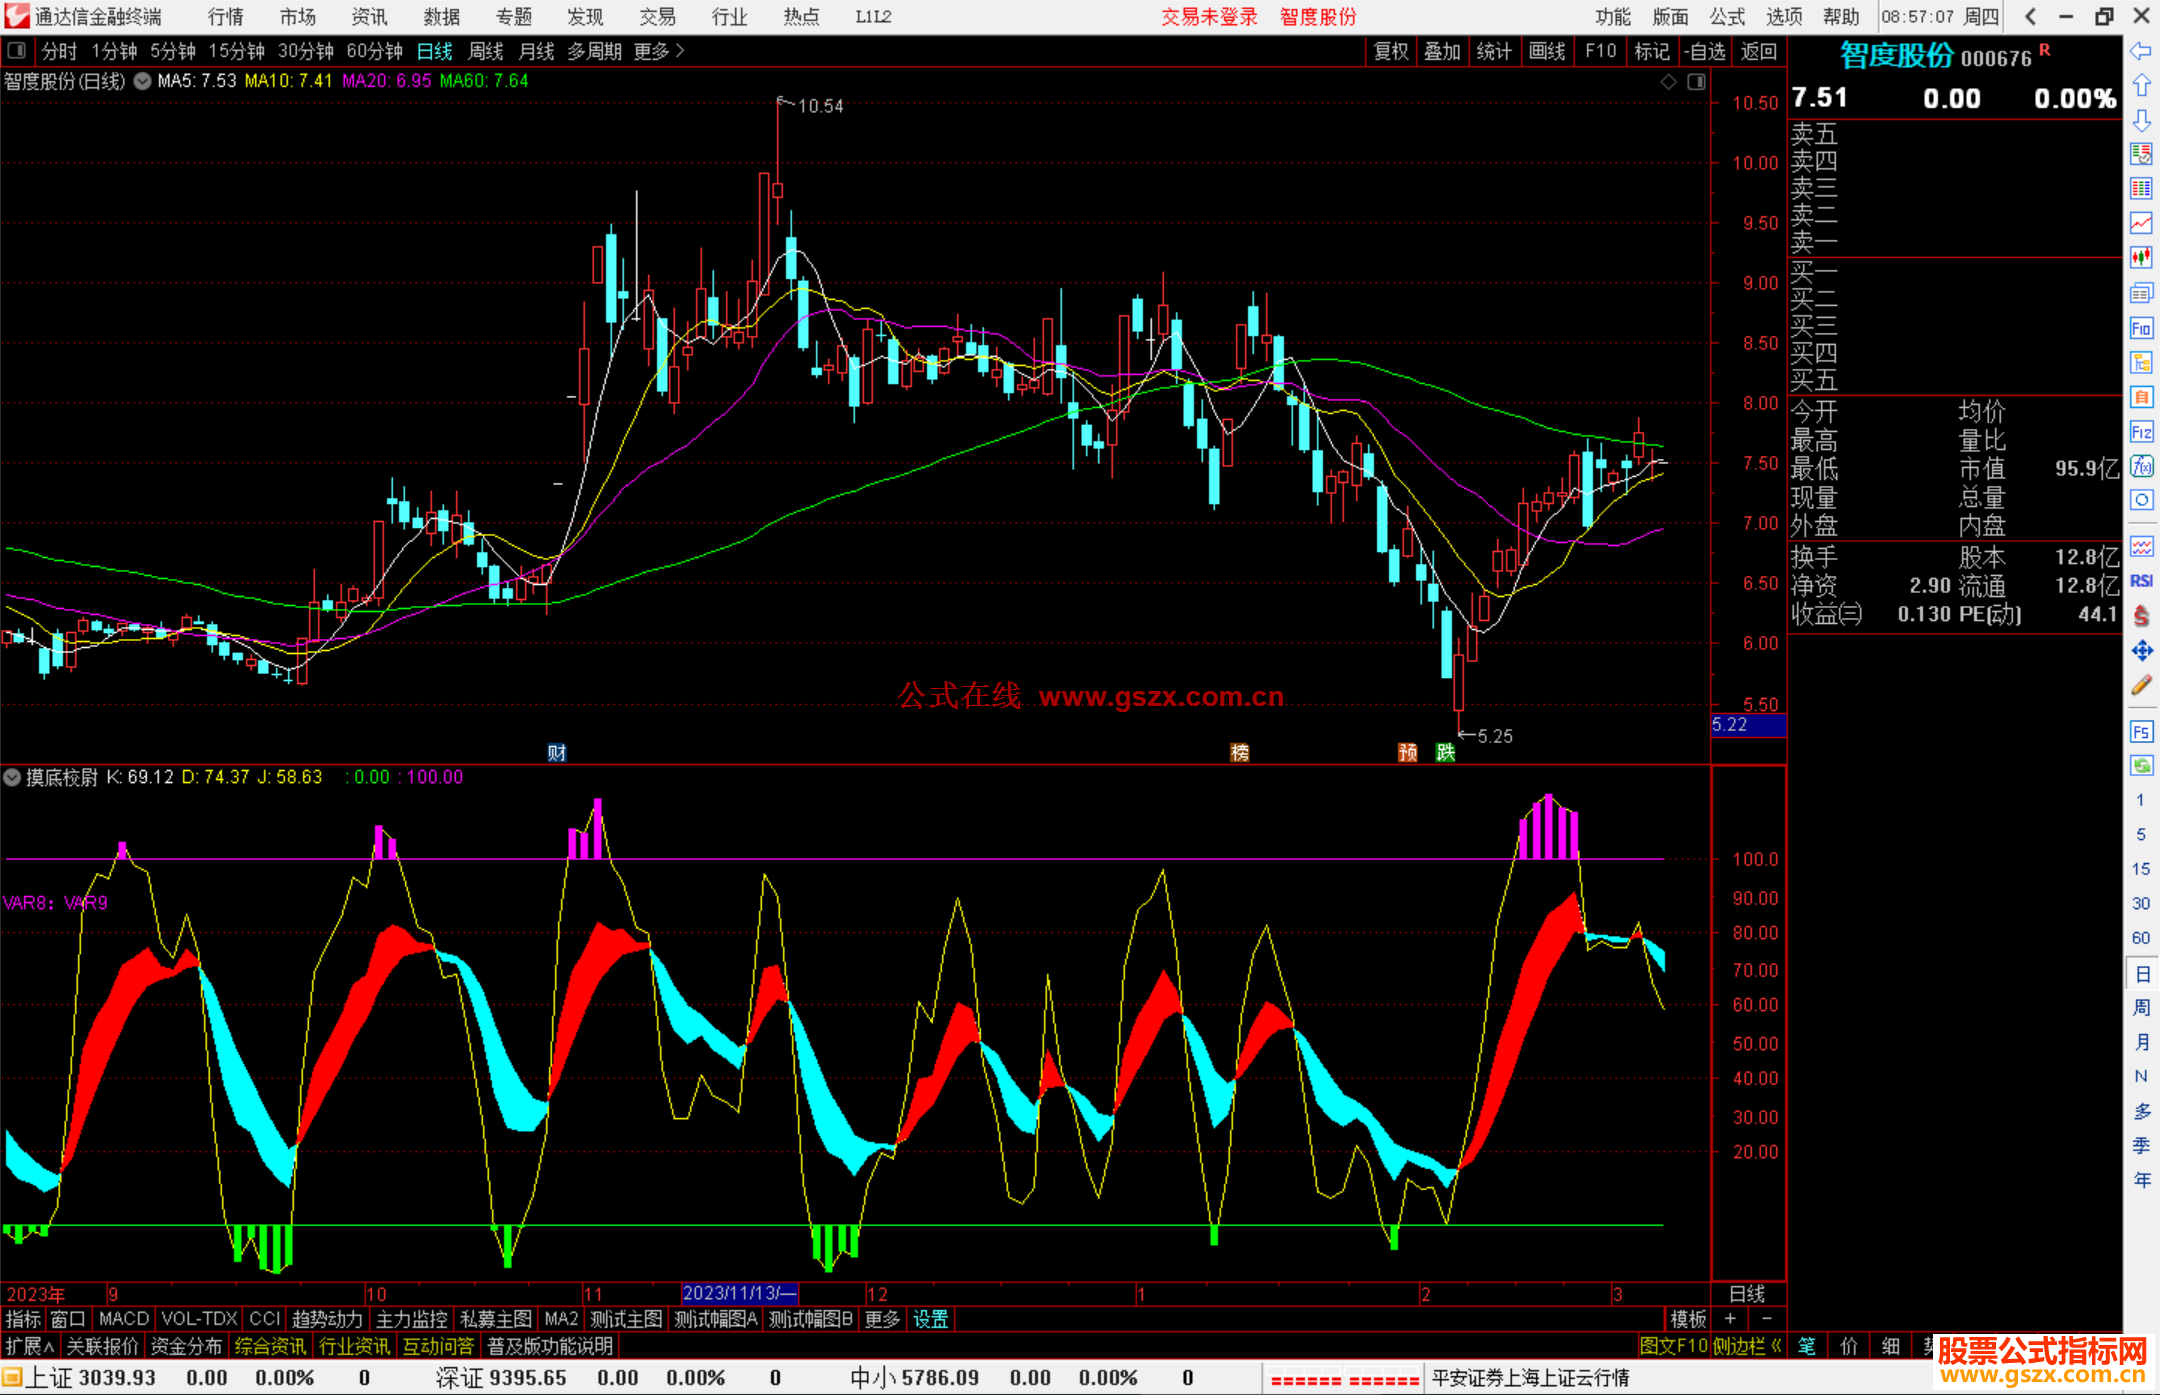Click the F10 sidebar icon
This screenshot has height=1395, width=2160.
click(2141, 328)
